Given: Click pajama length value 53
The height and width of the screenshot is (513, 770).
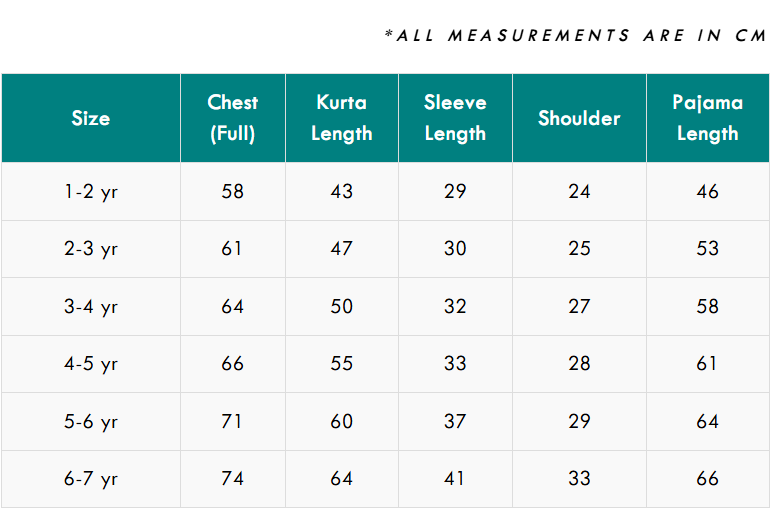Looking at the screenshot, I should (707, 248).
